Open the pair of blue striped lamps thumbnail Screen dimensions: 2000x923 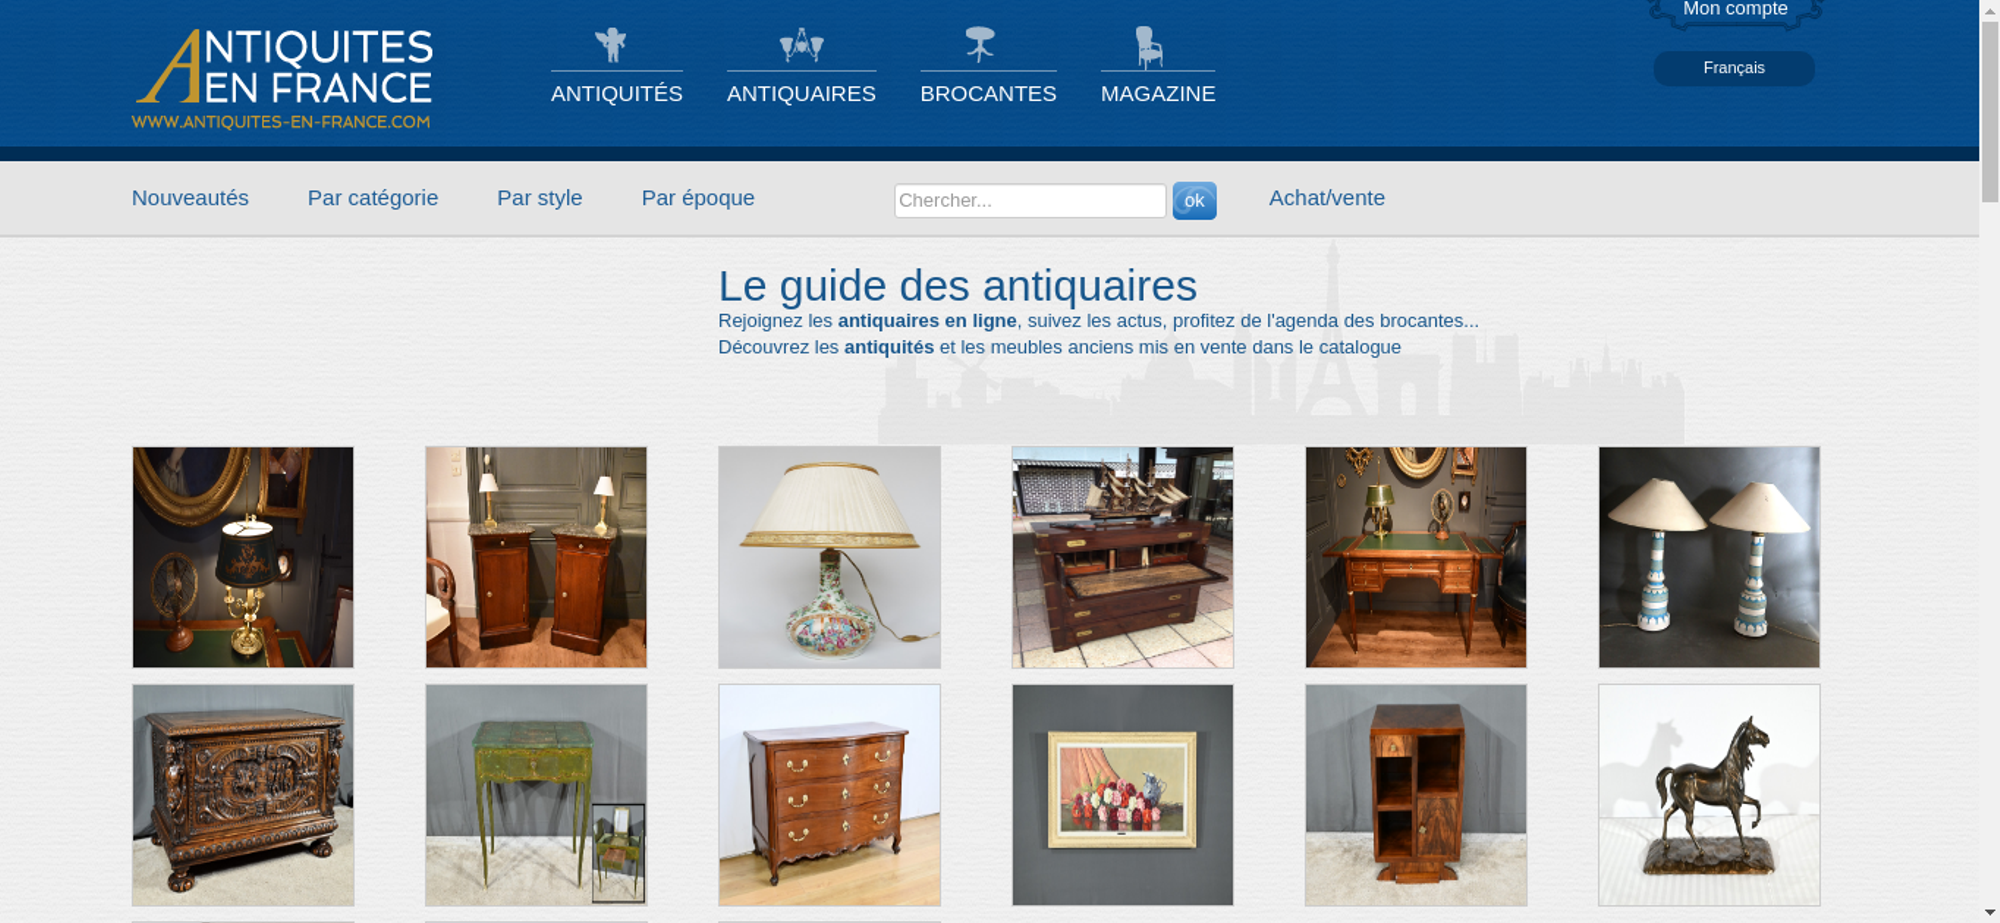1709,557
